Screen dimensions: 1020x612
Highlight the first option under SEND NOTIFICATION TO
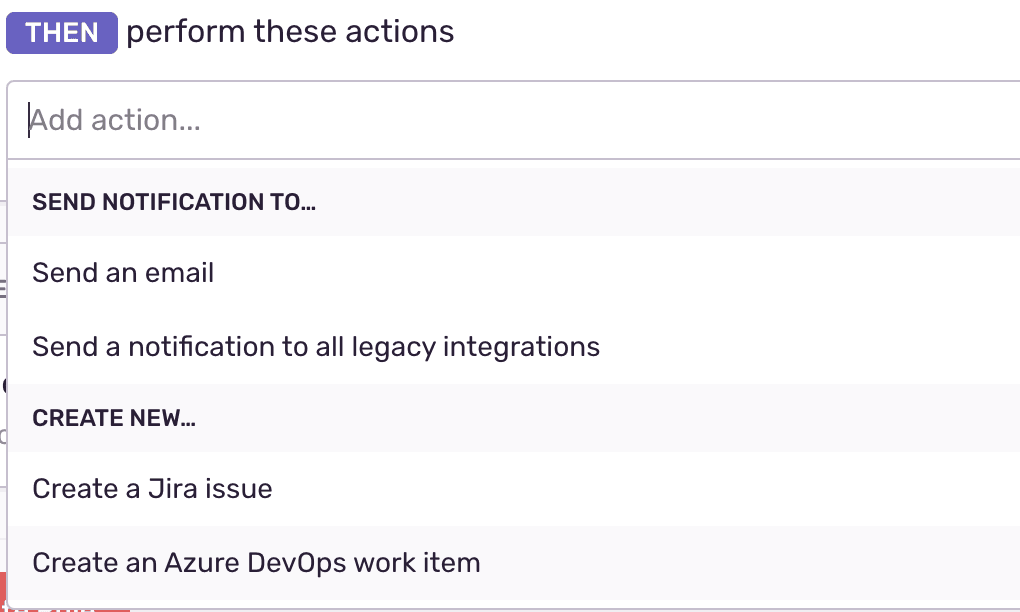[x=122, y=272]
